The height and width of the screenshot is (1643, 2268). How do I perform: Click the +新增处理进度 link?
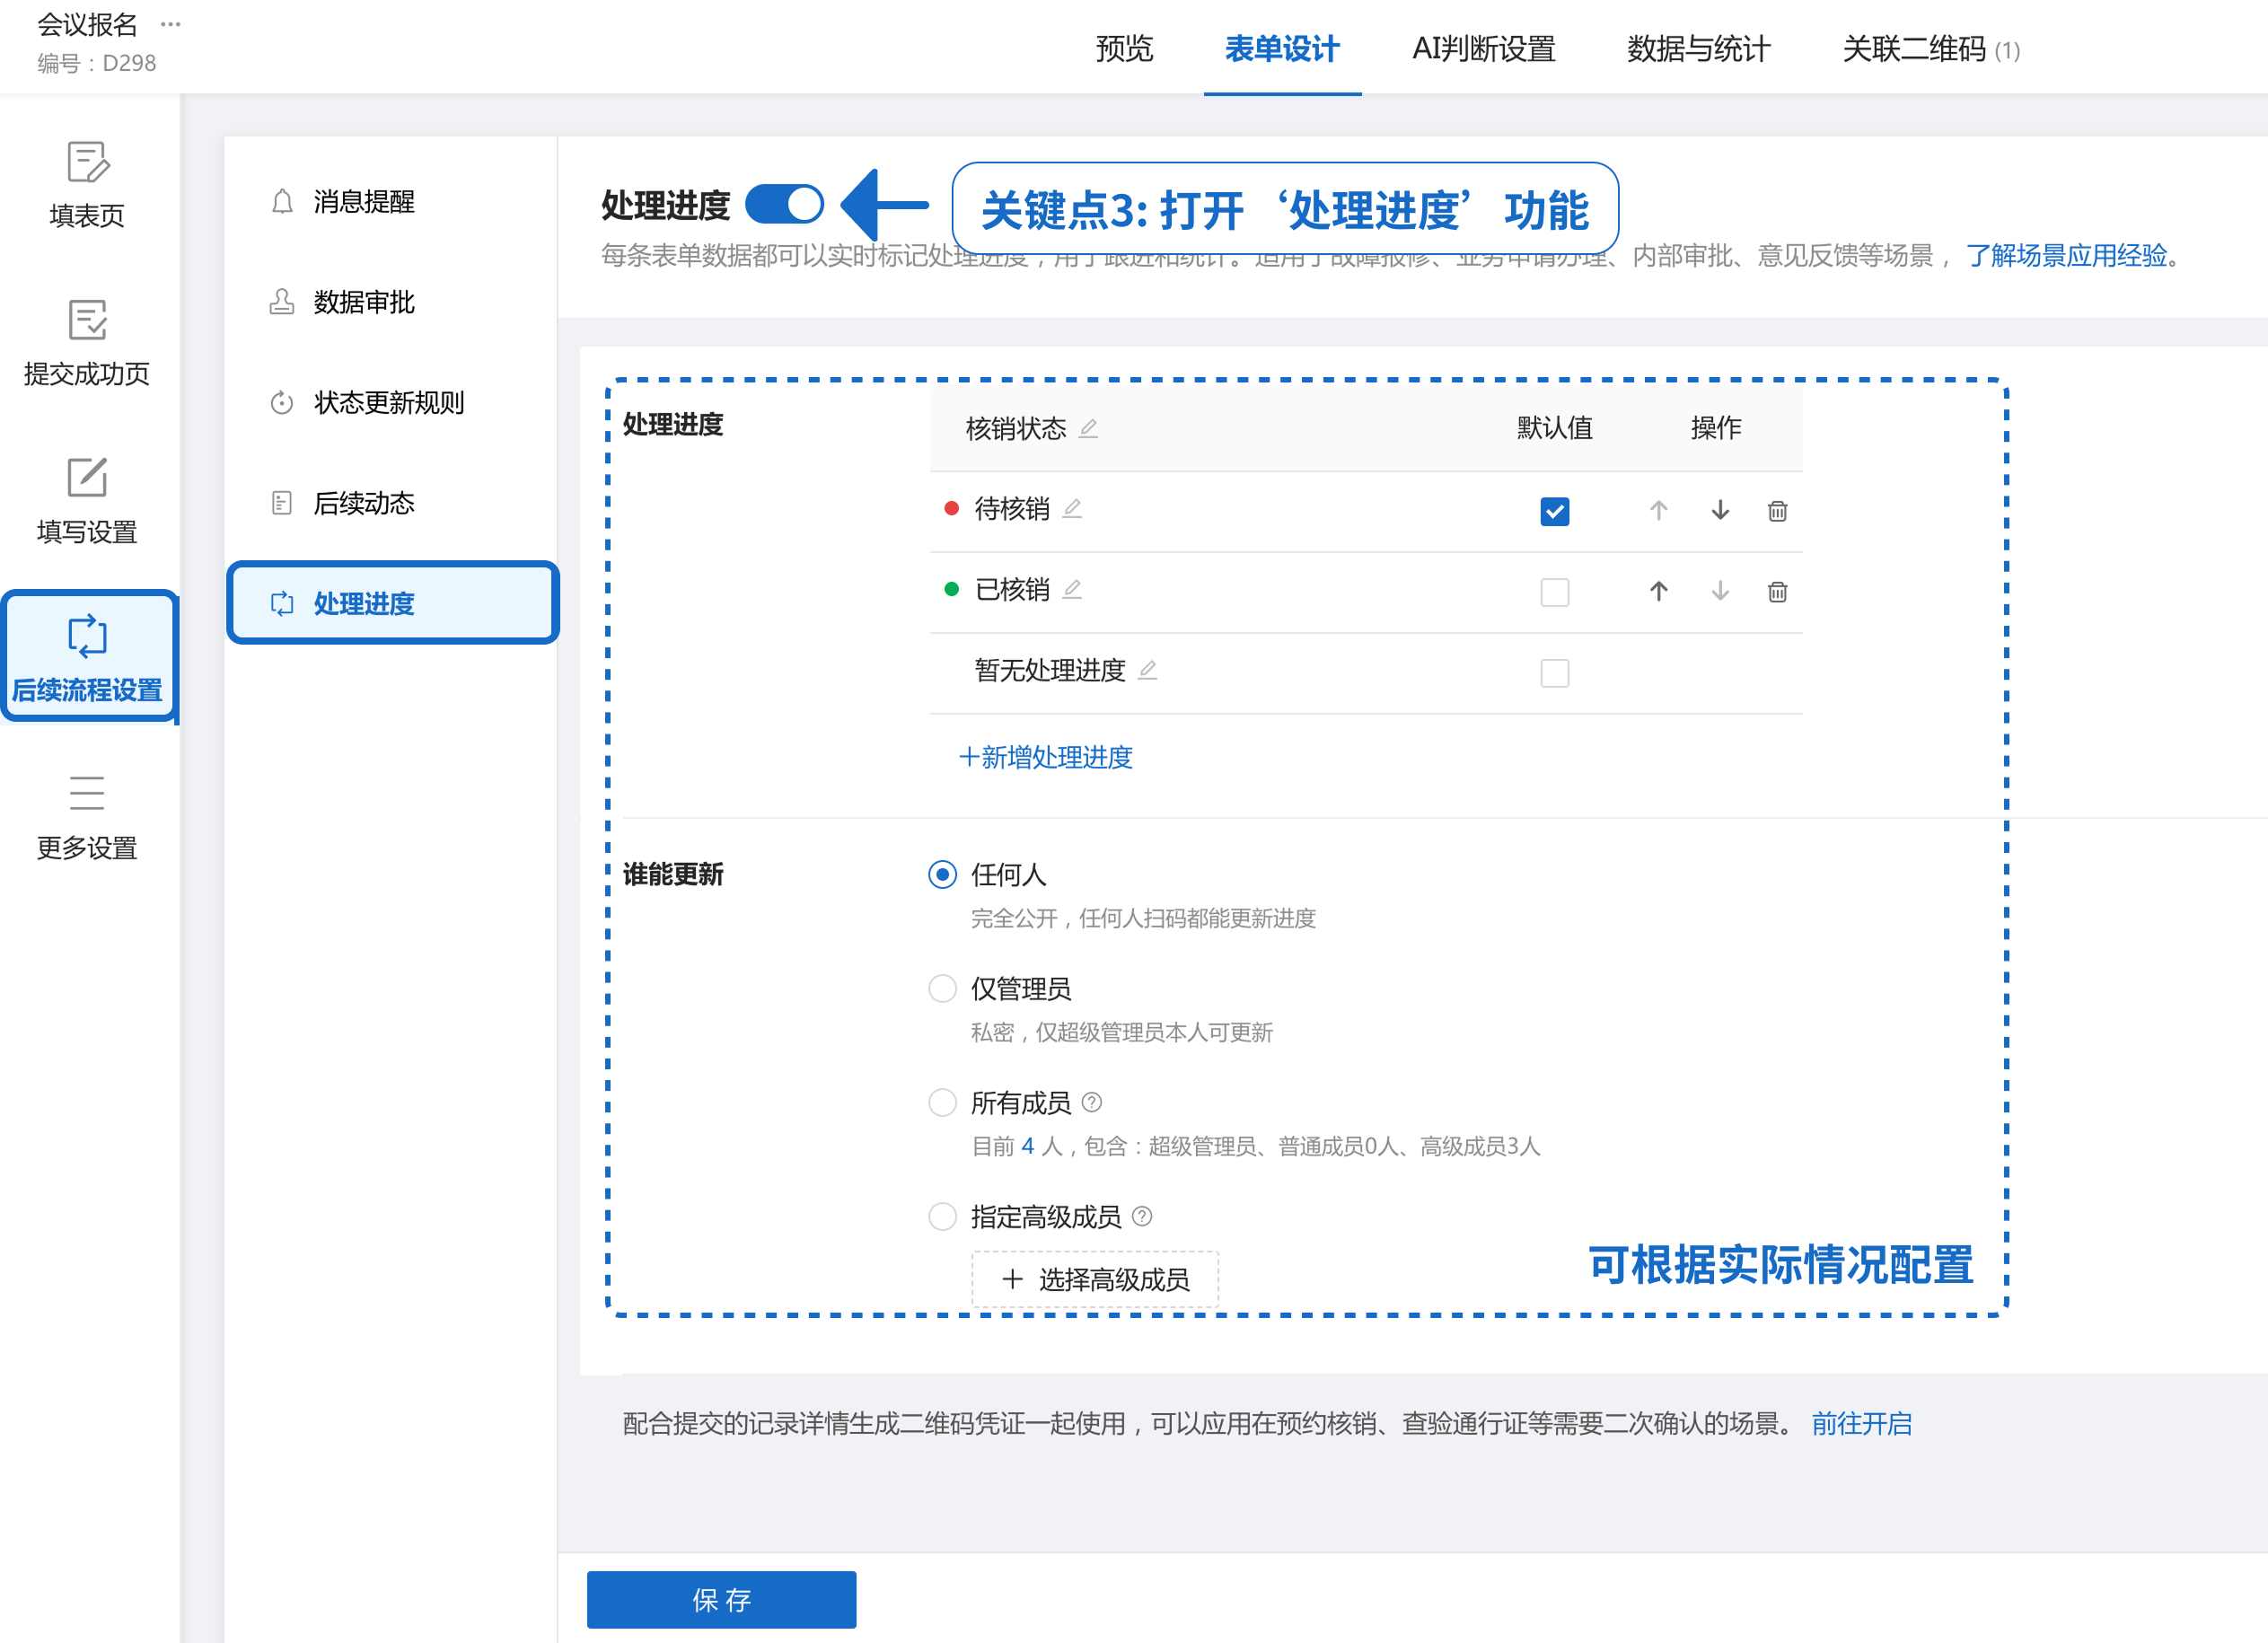(1046, 757)
